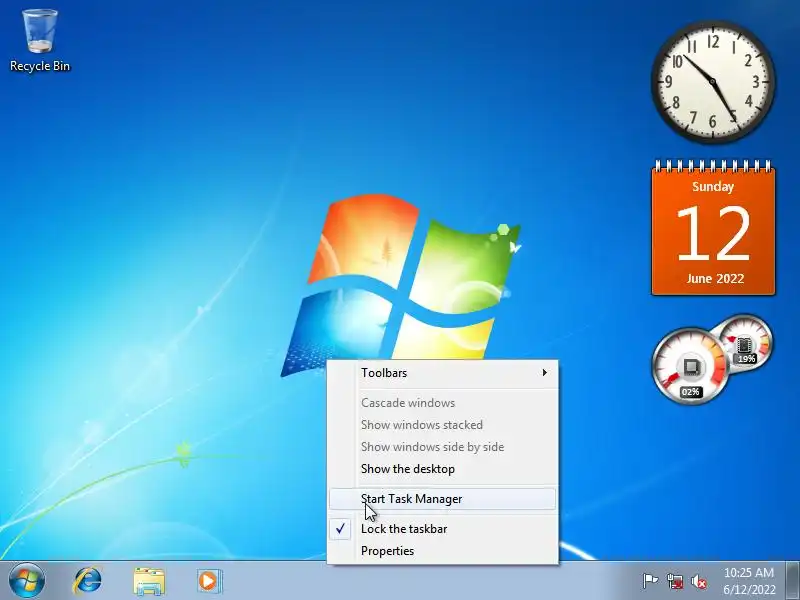Launch Internet Explorer from the taskbar
The height and width of the screenshot is (600, 800).
pos(88,581)
